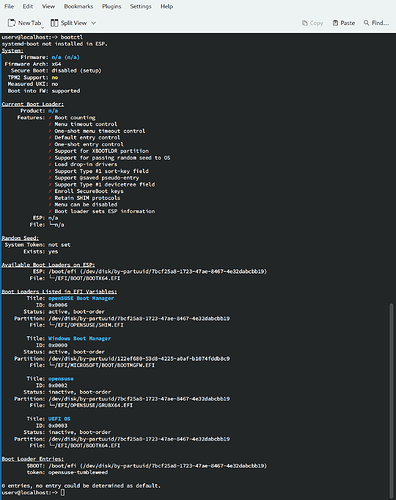396x500 pixels.
Task: Click '0 entries, no entry could be determined' line
Action: (81, 486)
